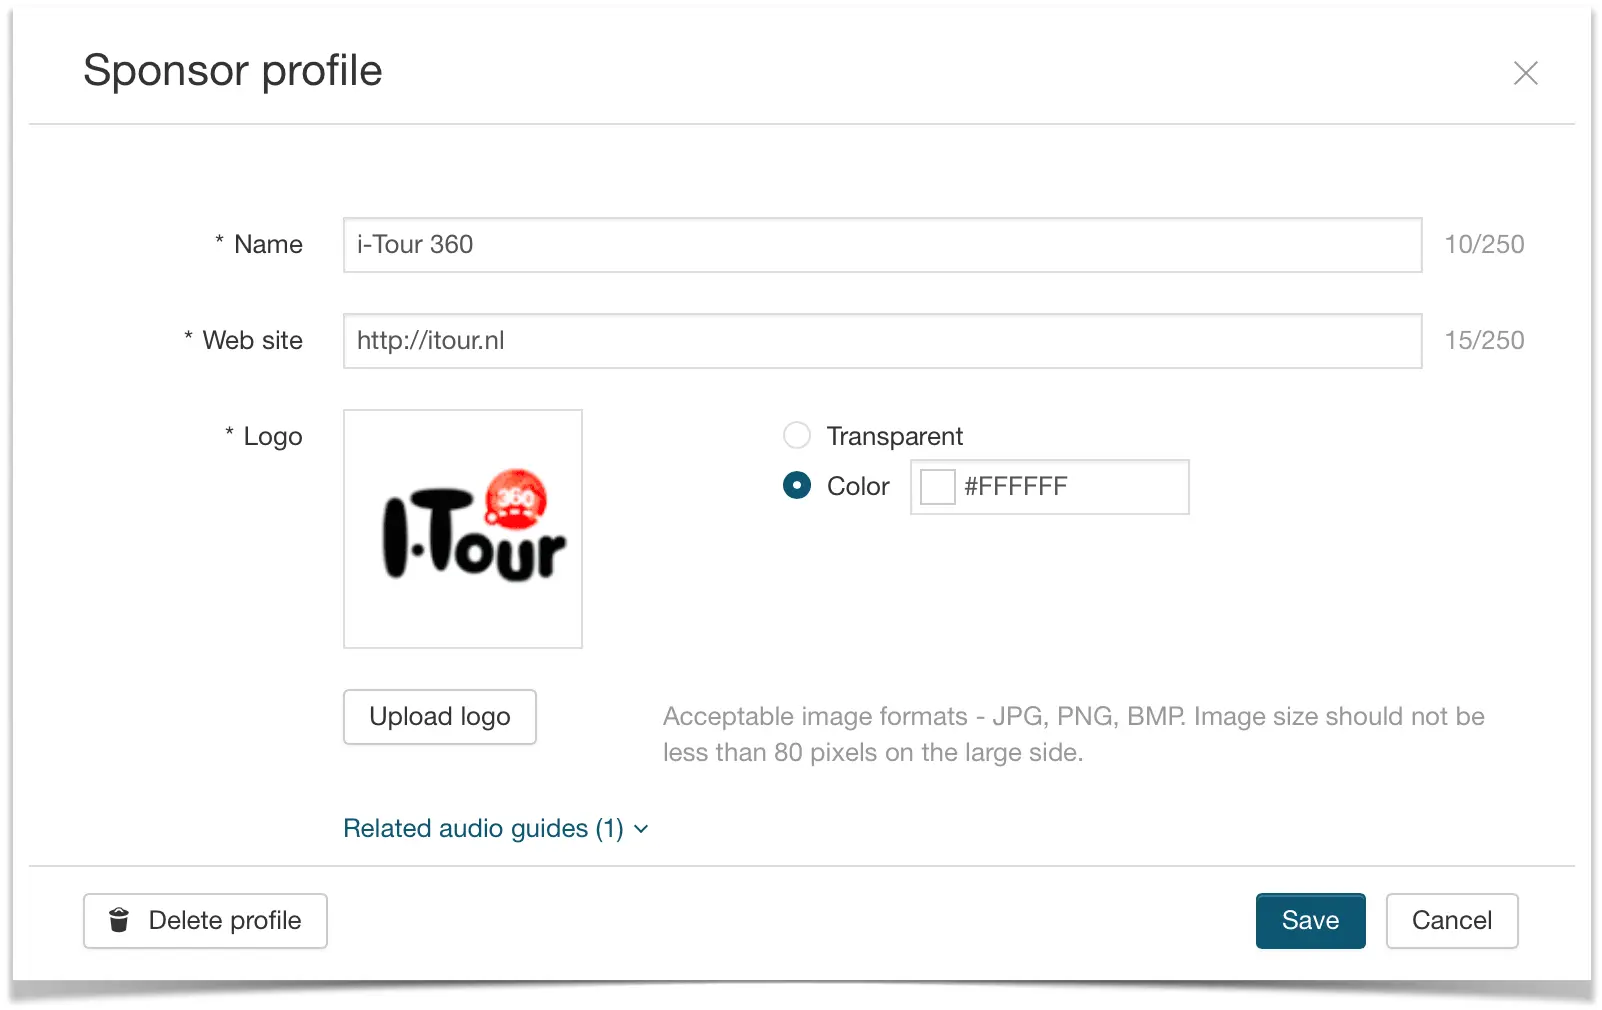
Task: Cancel editing the sponsor profile
Action: (1452, 921)
